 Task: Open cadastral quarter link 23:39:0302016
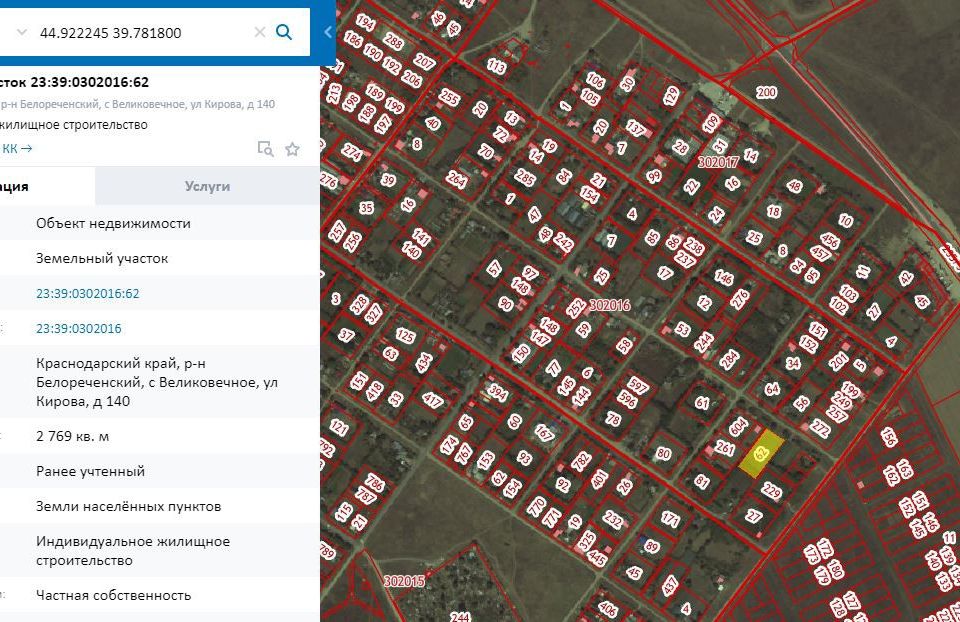(x=78, y=329)
